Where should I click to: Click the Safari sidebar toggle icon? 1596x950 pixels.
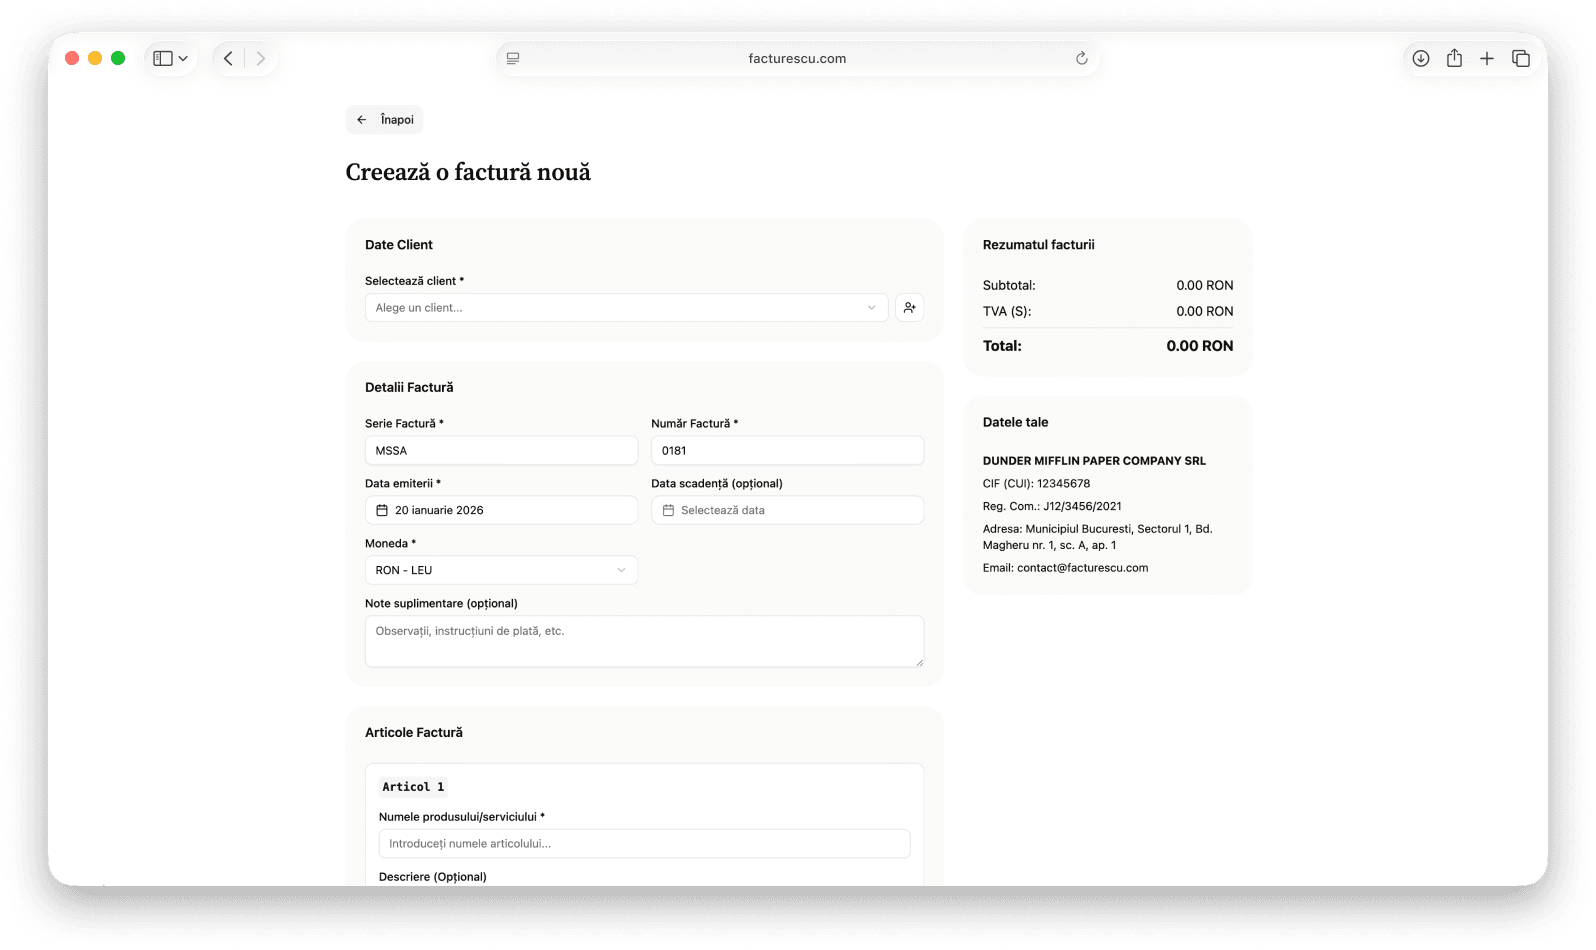(162, 59)
